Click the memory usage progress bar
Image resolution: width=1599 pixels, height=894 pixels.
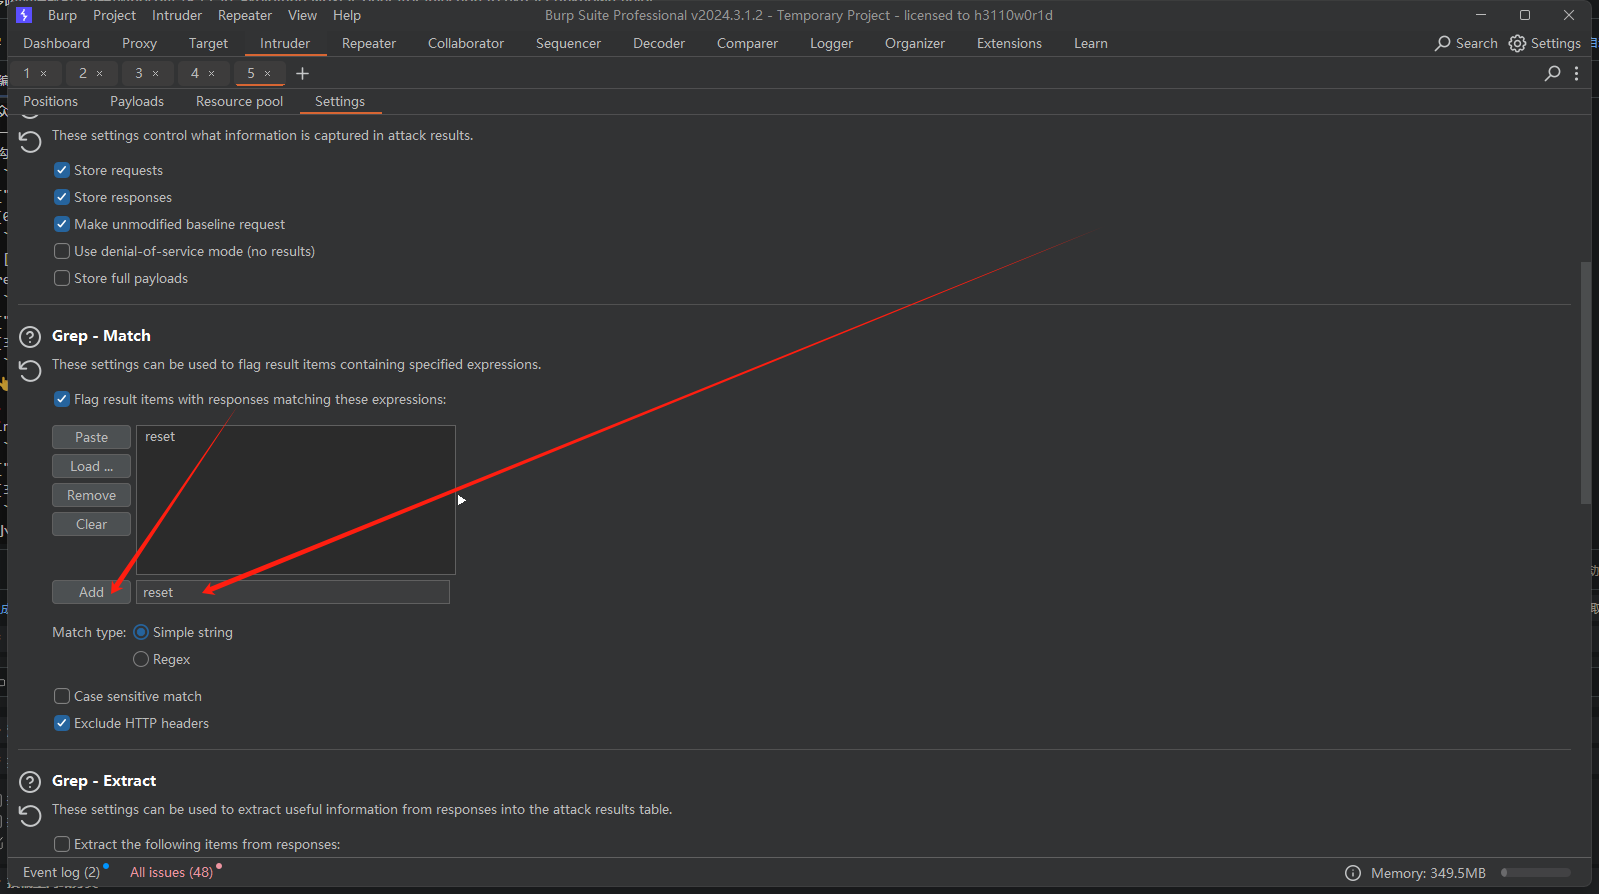pyautogui.click(x=1535, y=873)
